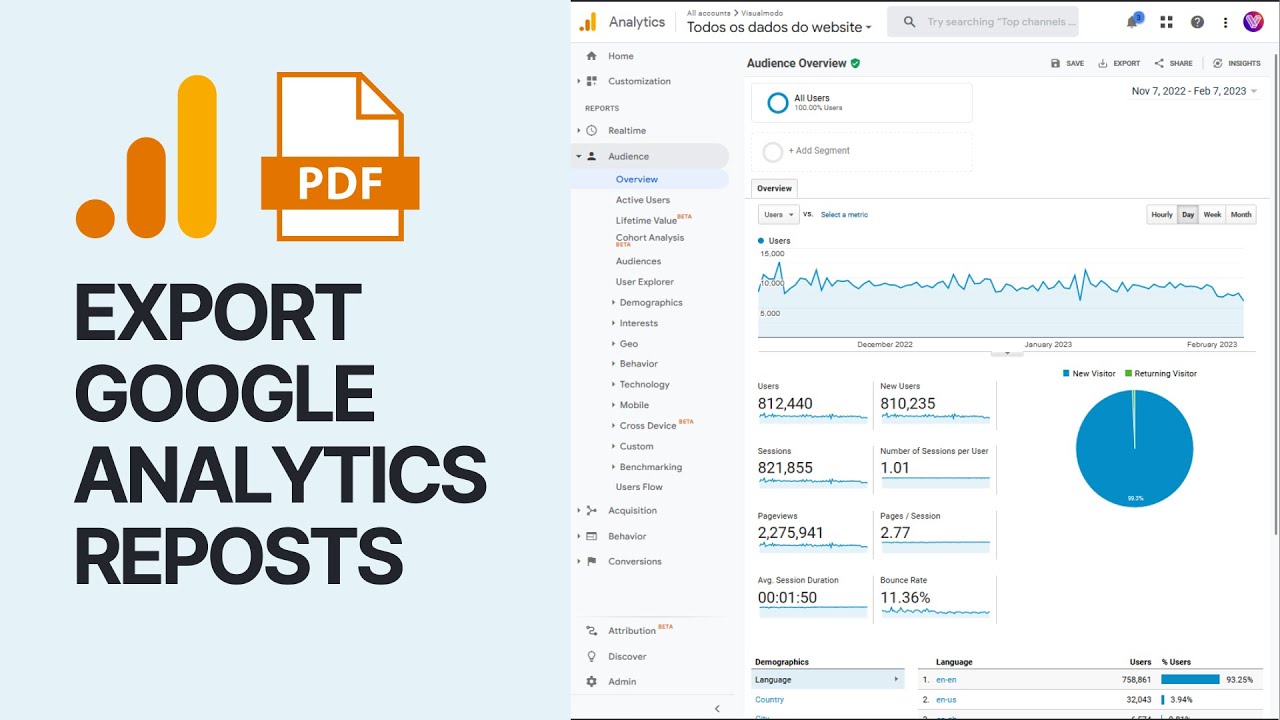
Task: Click the Google Analytics logo icon
Action: click(588, 21)
